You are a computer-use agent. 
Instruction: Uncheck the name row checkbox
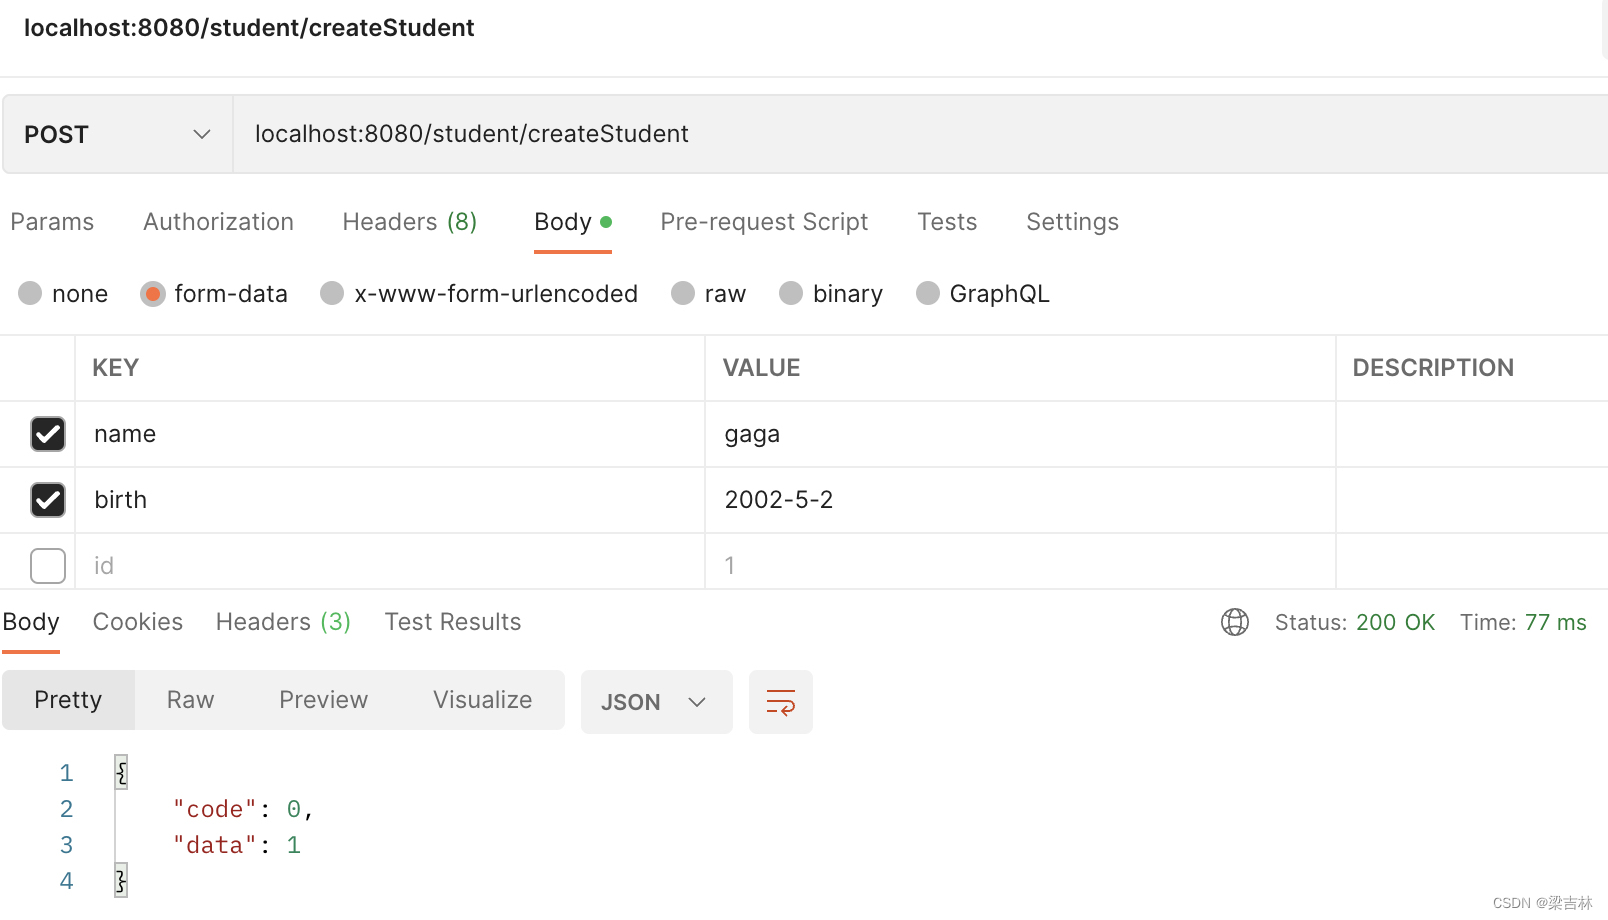tap(48, 434)
